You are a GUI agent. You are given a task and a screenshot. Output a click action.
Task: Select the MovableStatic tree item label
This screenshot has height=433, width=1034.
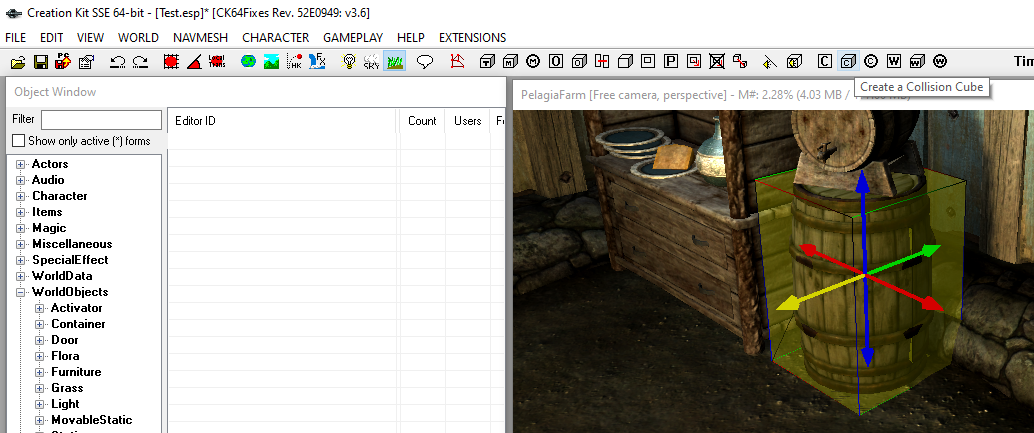pyautogui.click(x=92, y=420)
